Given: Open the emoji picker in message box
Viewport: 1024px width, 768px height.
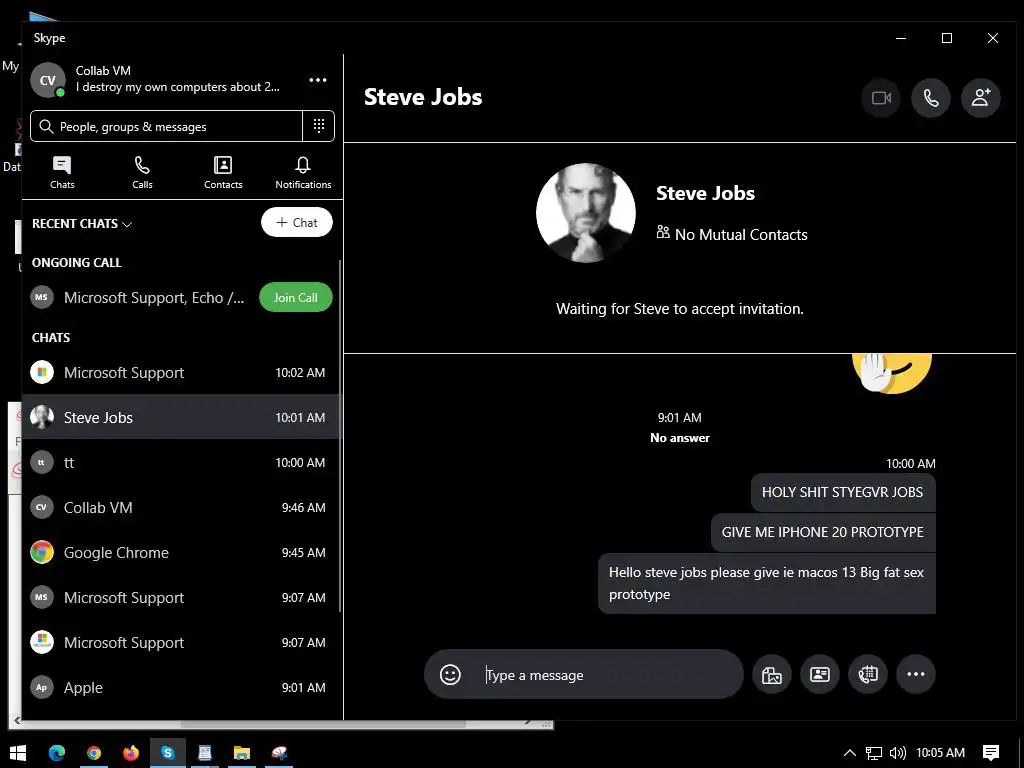Looking at the screenshot, I should tap(450, 675).
